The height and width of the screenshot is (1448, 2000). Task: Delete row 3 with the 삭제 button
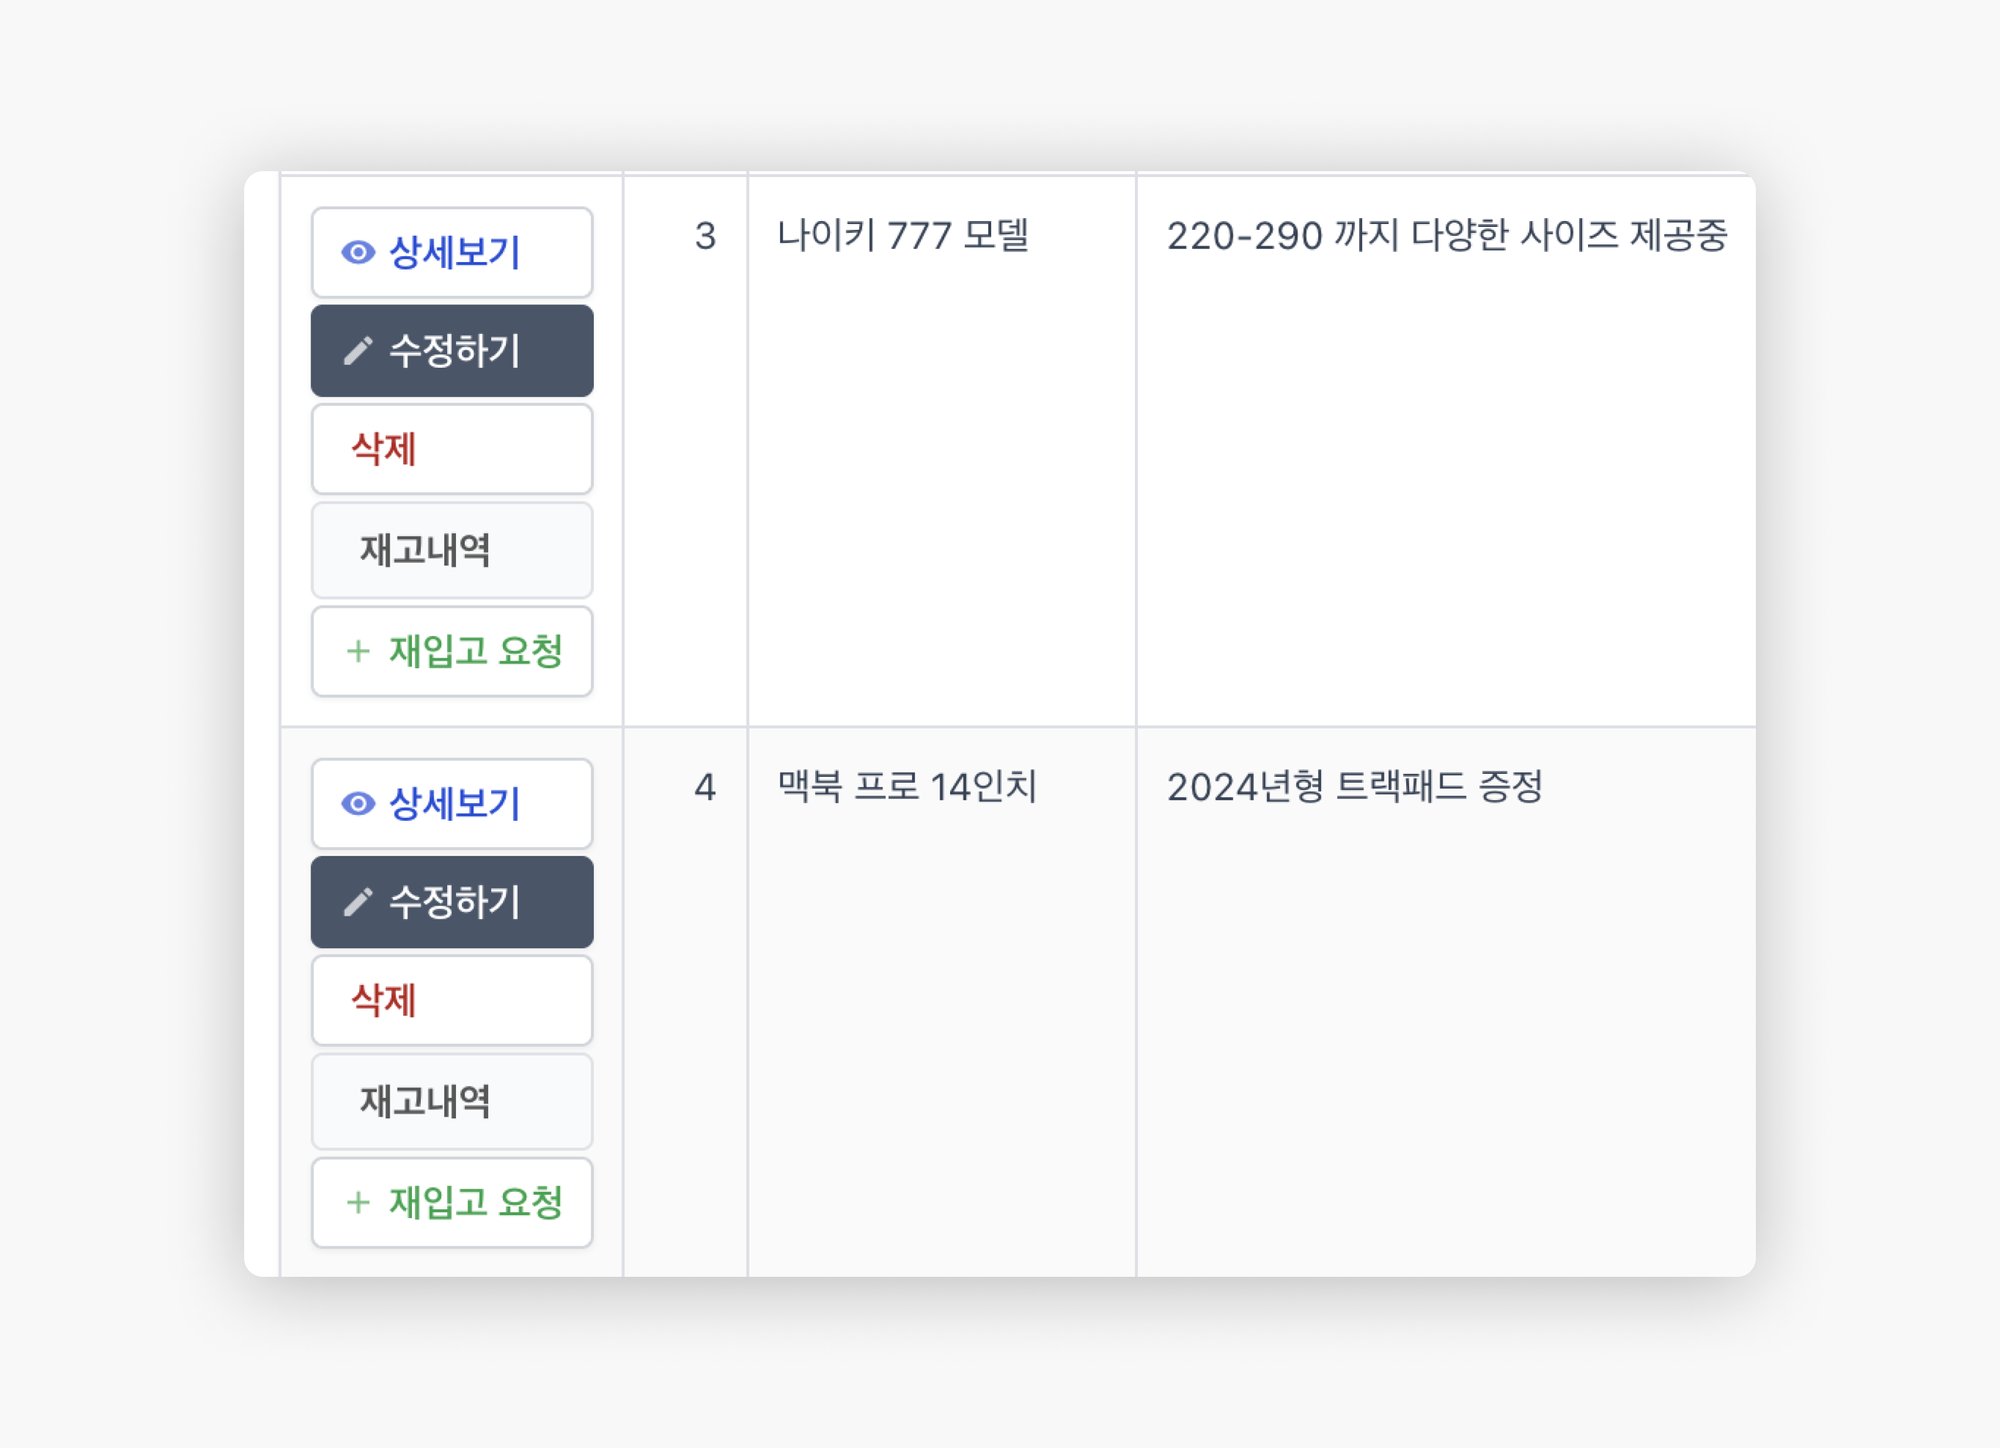[452, 449]
